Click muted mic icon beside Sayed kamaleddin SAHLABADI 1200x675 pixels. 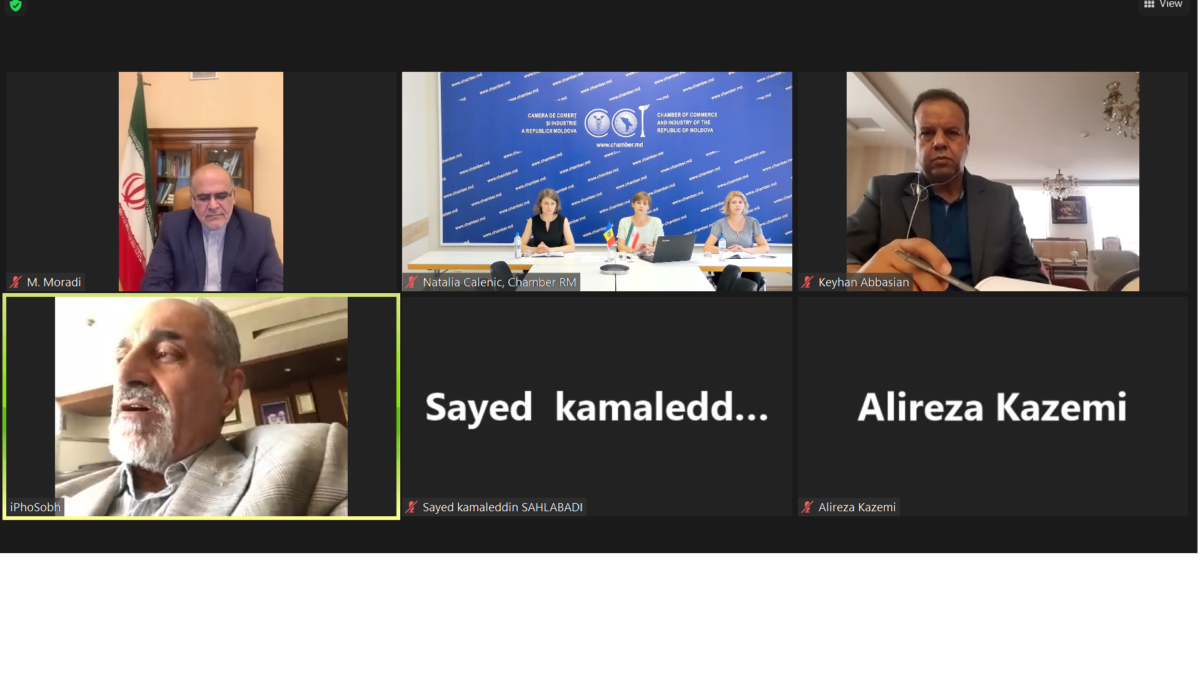coord(411,507)
